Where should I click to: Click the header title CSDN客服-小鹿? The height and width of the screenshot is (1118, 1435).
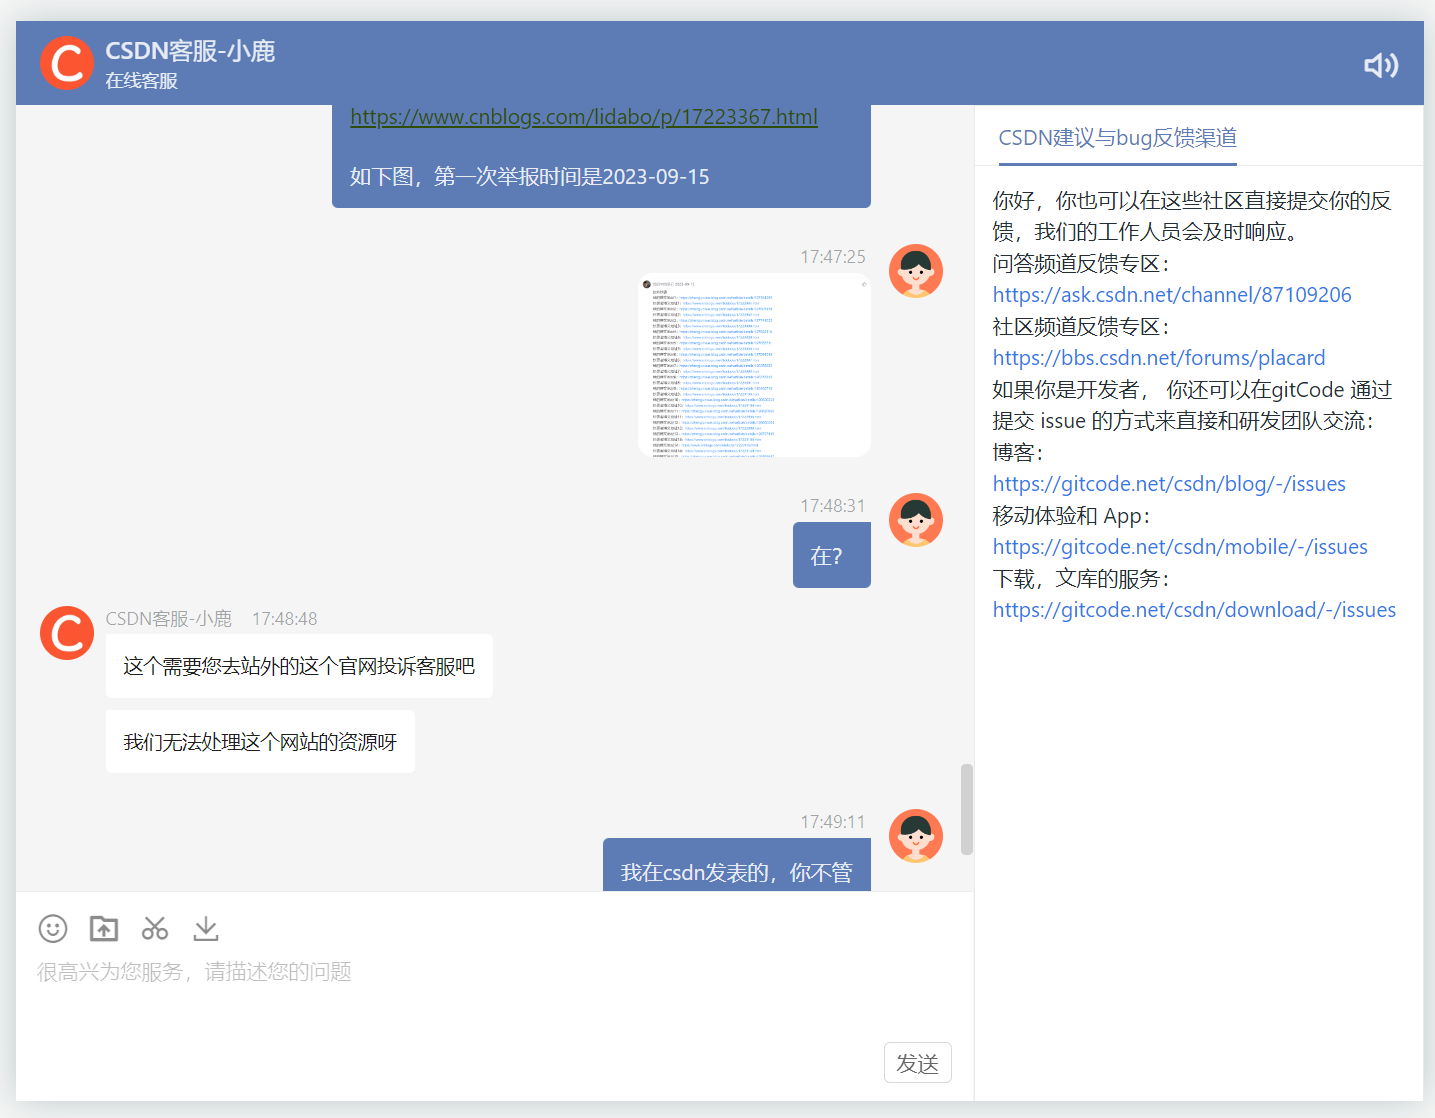[x=190, y=51]
